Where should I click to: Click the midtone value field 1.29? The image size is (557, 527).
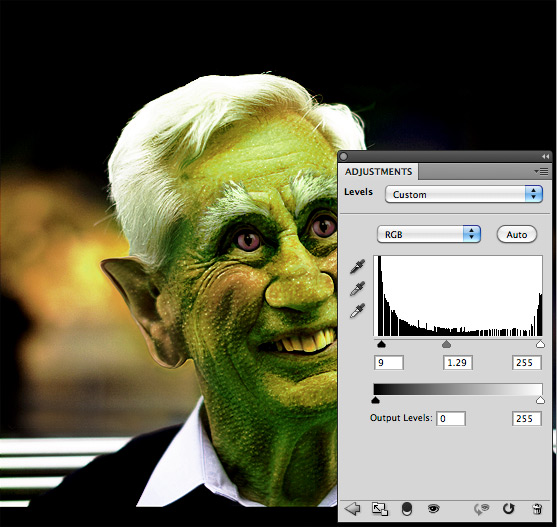pos(458,363)
